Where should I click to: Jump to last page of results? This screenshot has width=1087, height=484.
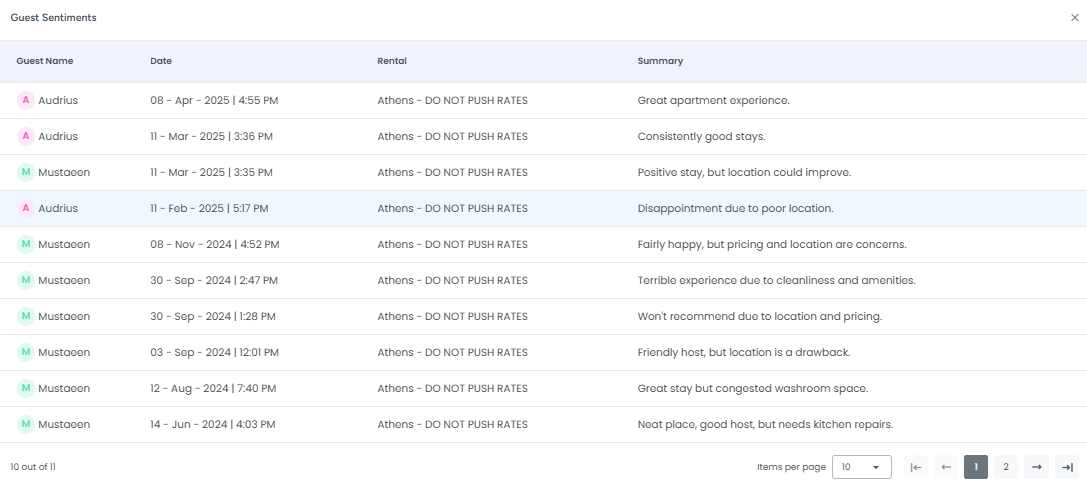[x=1067, y=467]
